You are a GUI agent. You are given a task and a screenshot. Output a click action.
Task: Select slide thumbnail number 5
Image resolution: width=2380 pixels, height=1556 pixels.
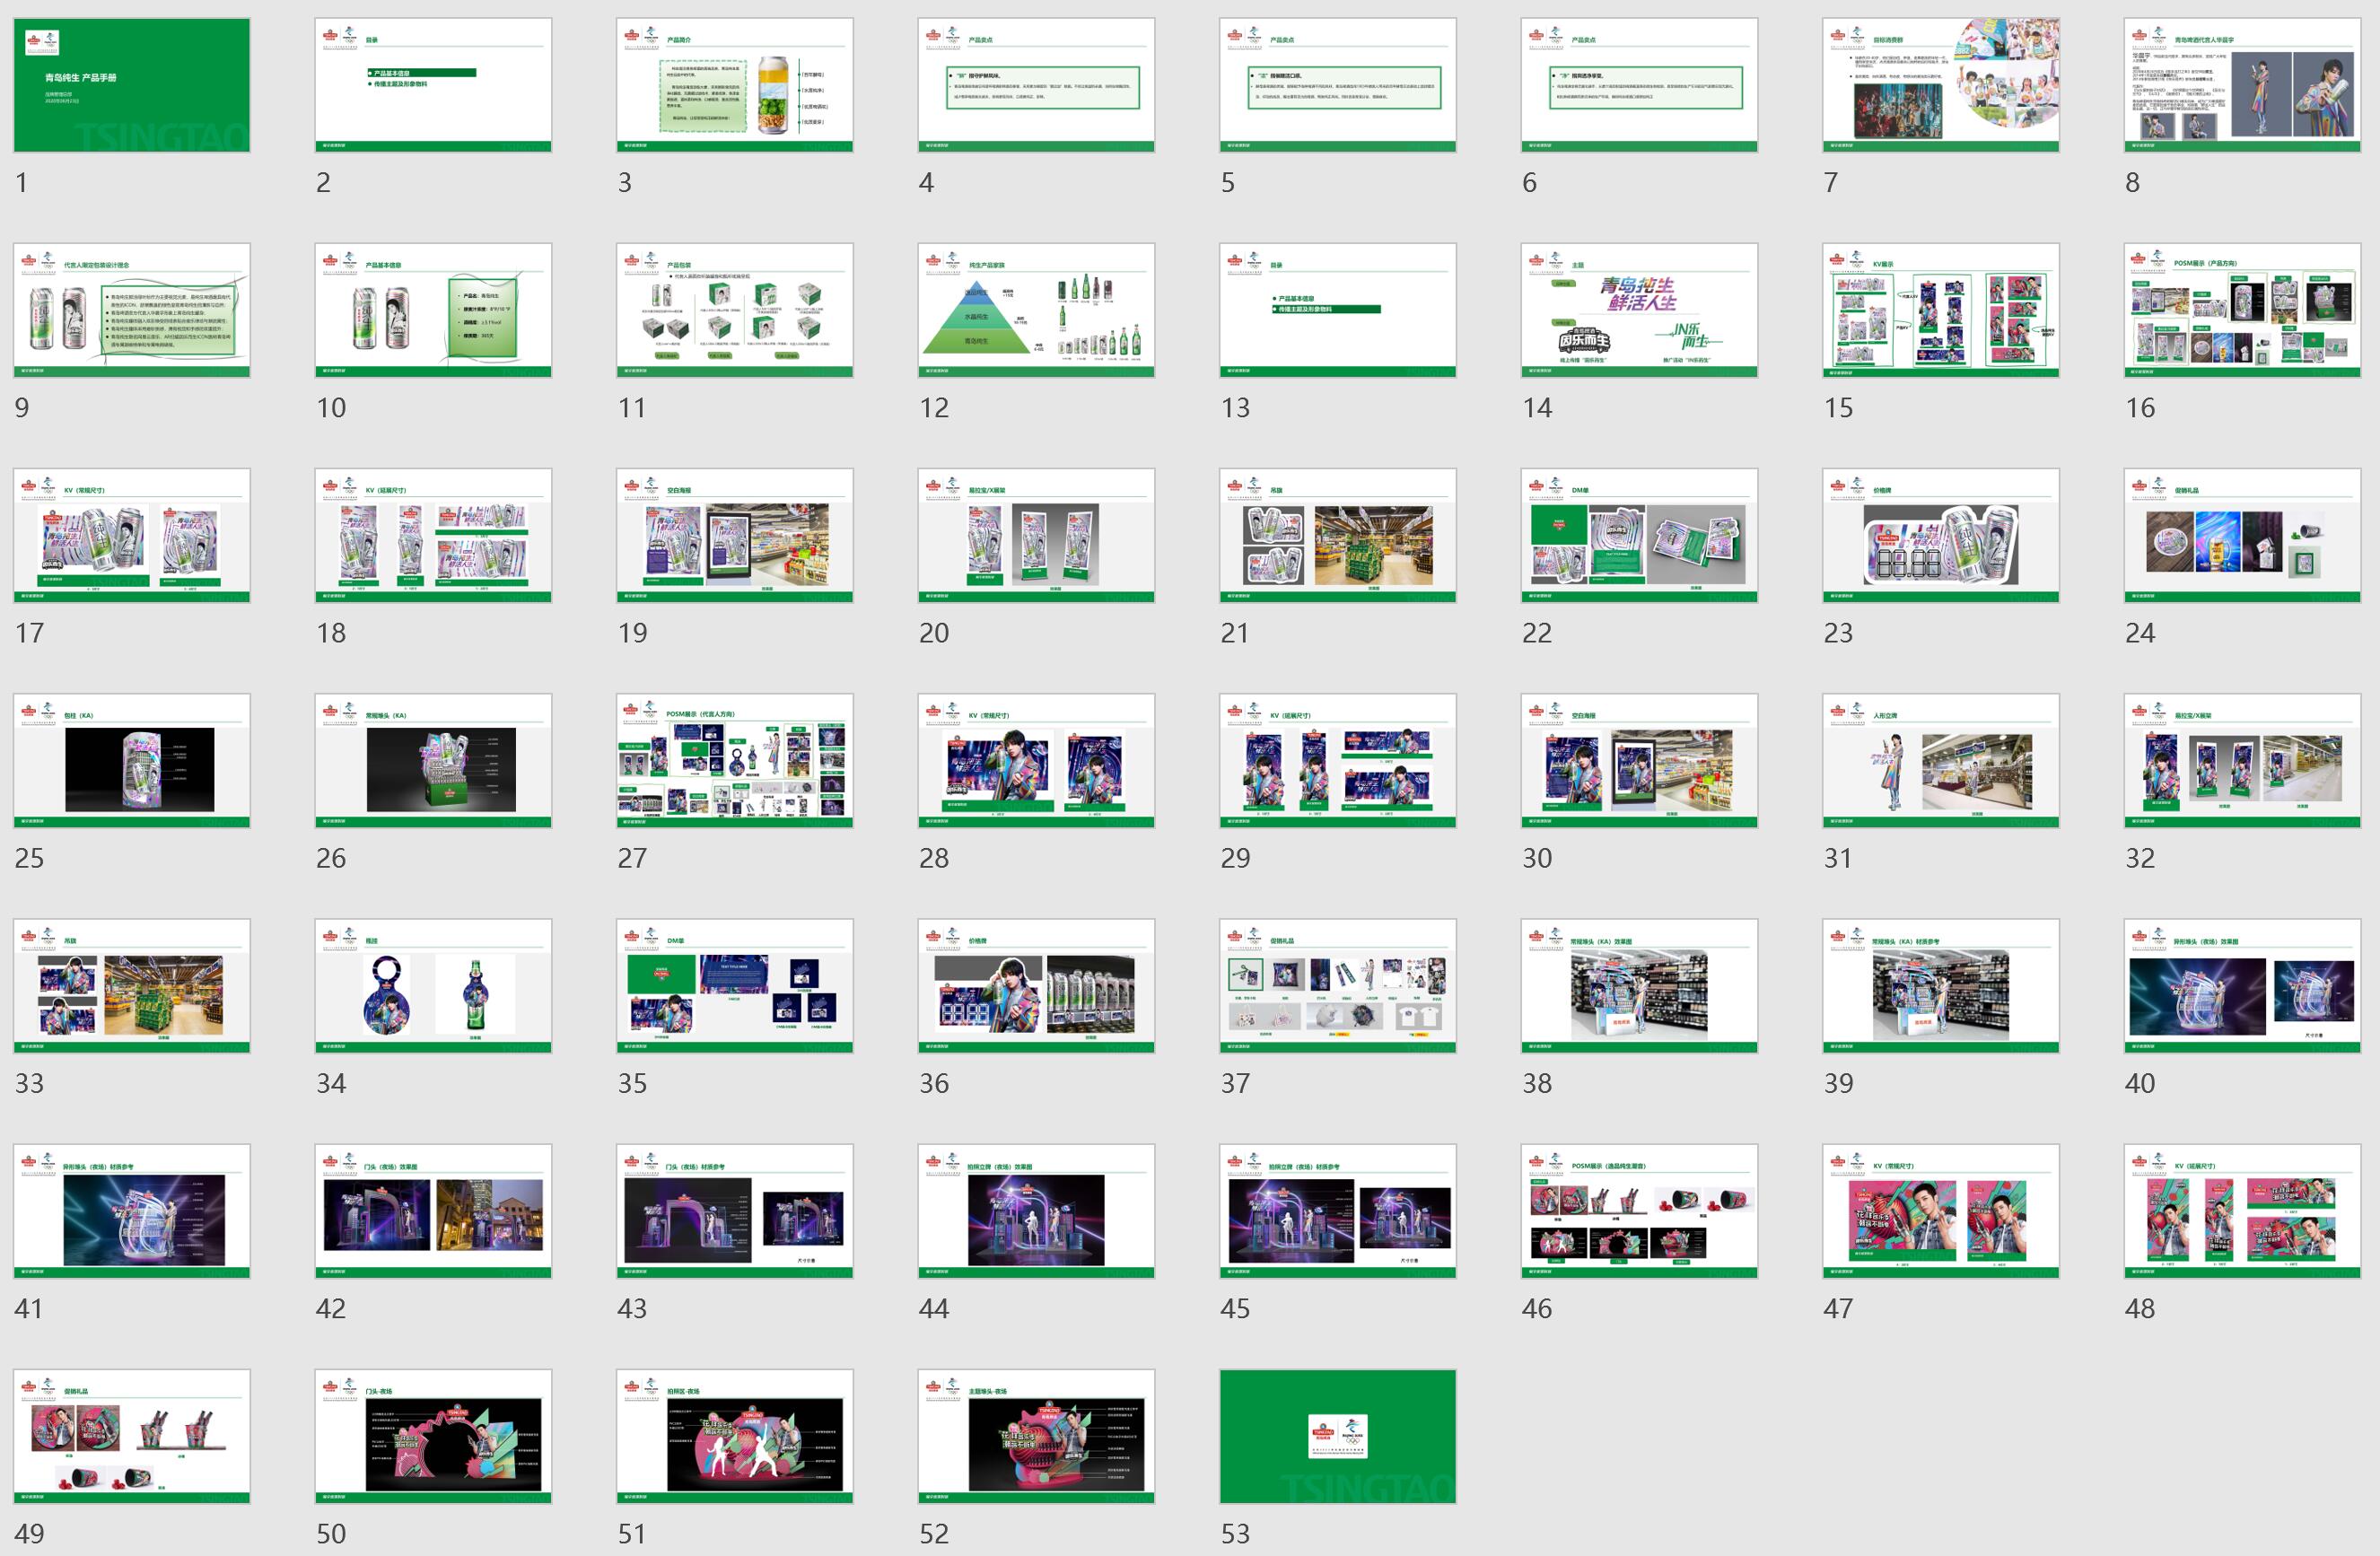(1338, 85)
